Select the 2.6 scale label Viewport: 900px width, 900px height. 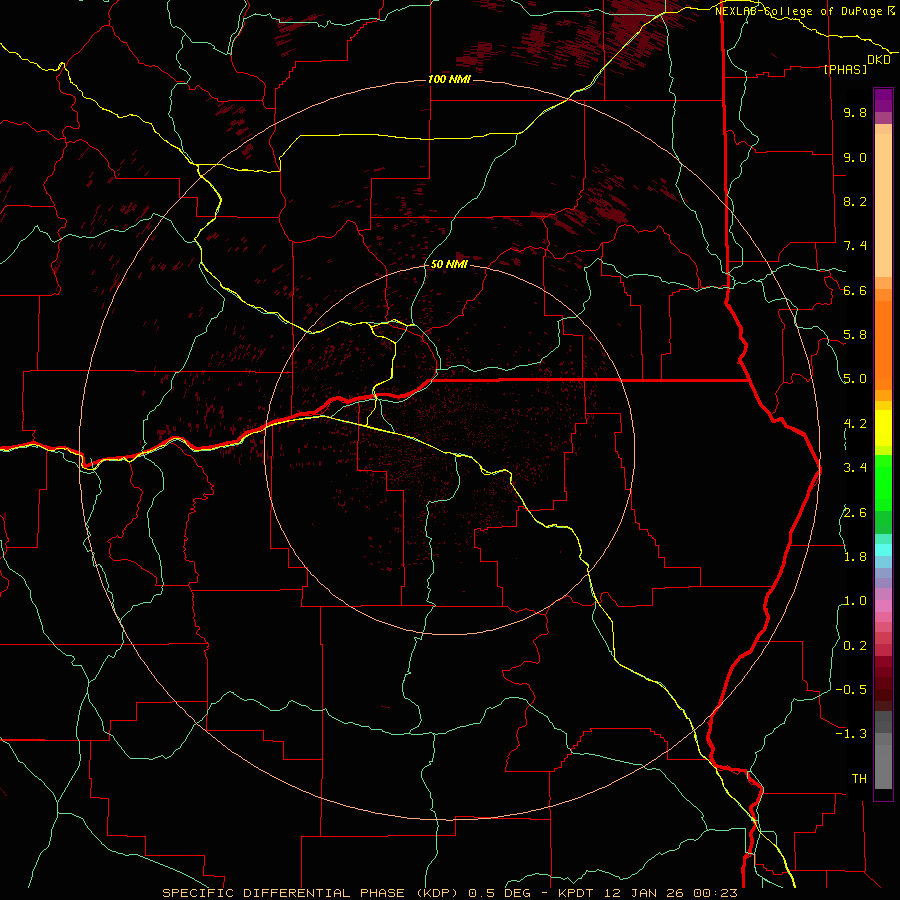855,513
